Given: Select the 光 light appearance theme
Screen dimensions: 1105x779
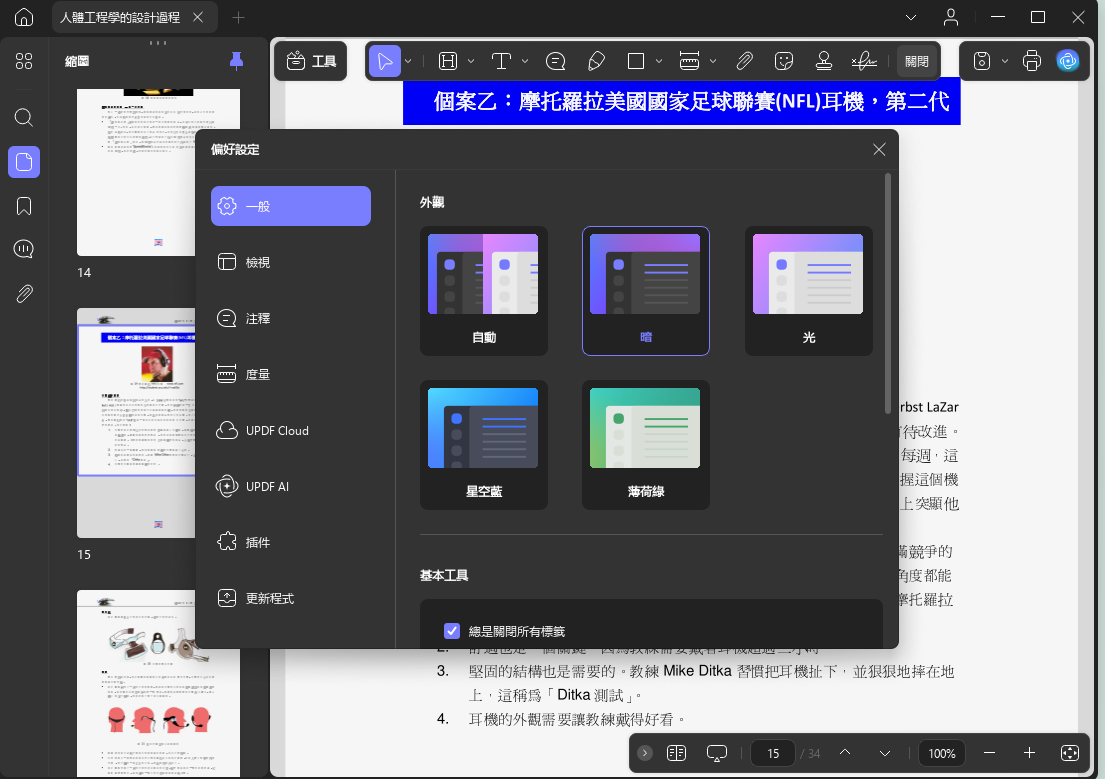Looking at the screenshot, I should [808, 291].
